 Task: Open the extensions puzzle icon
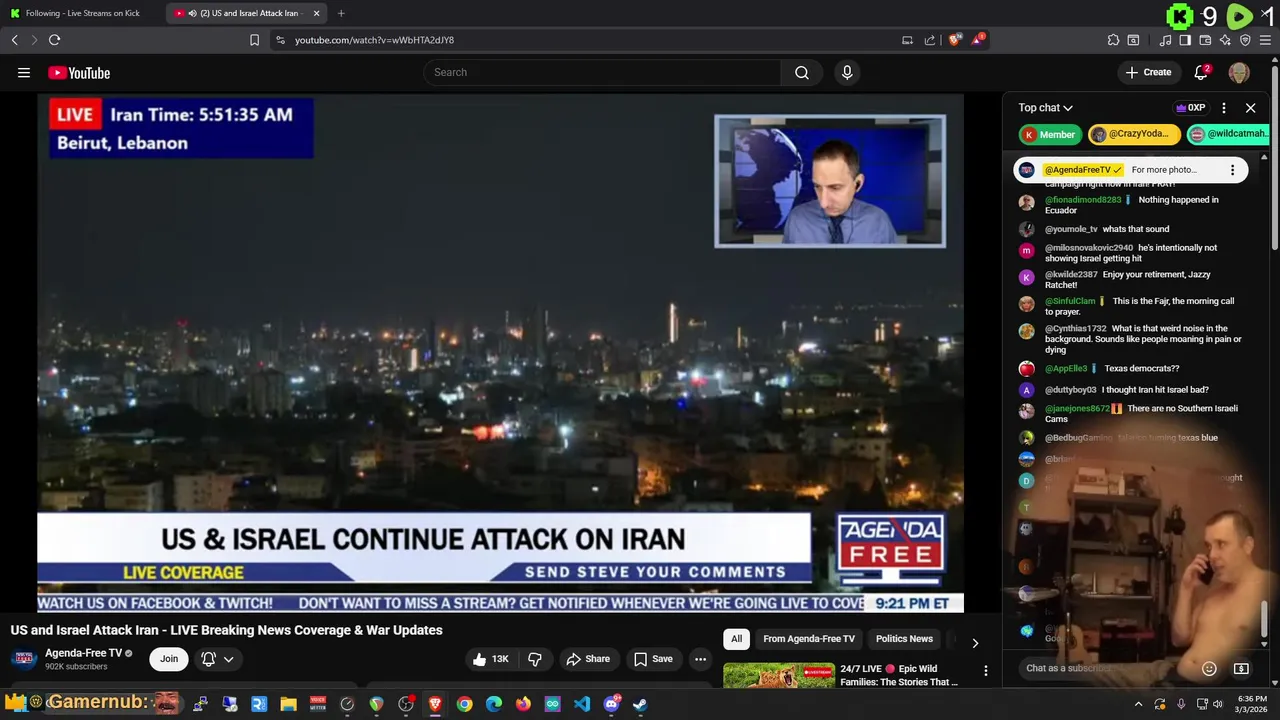[x=1113, y=40]
